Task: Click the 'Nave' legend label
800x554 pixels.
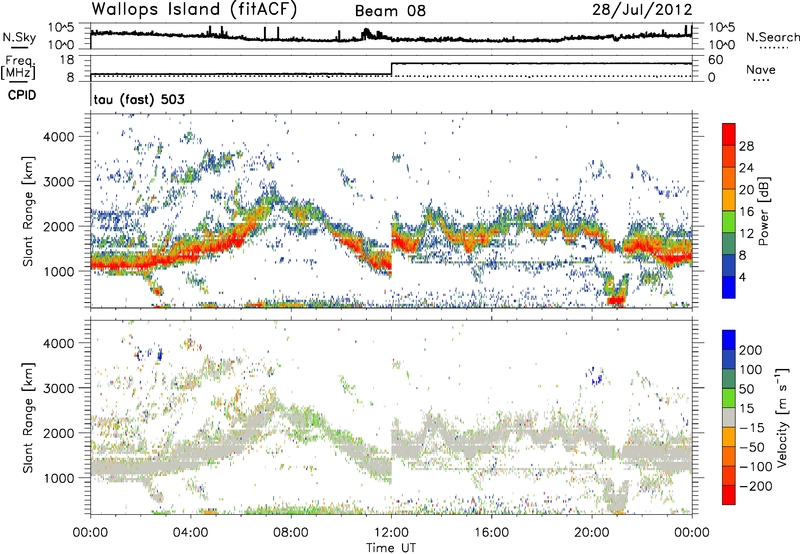Action: pos(761,70)
